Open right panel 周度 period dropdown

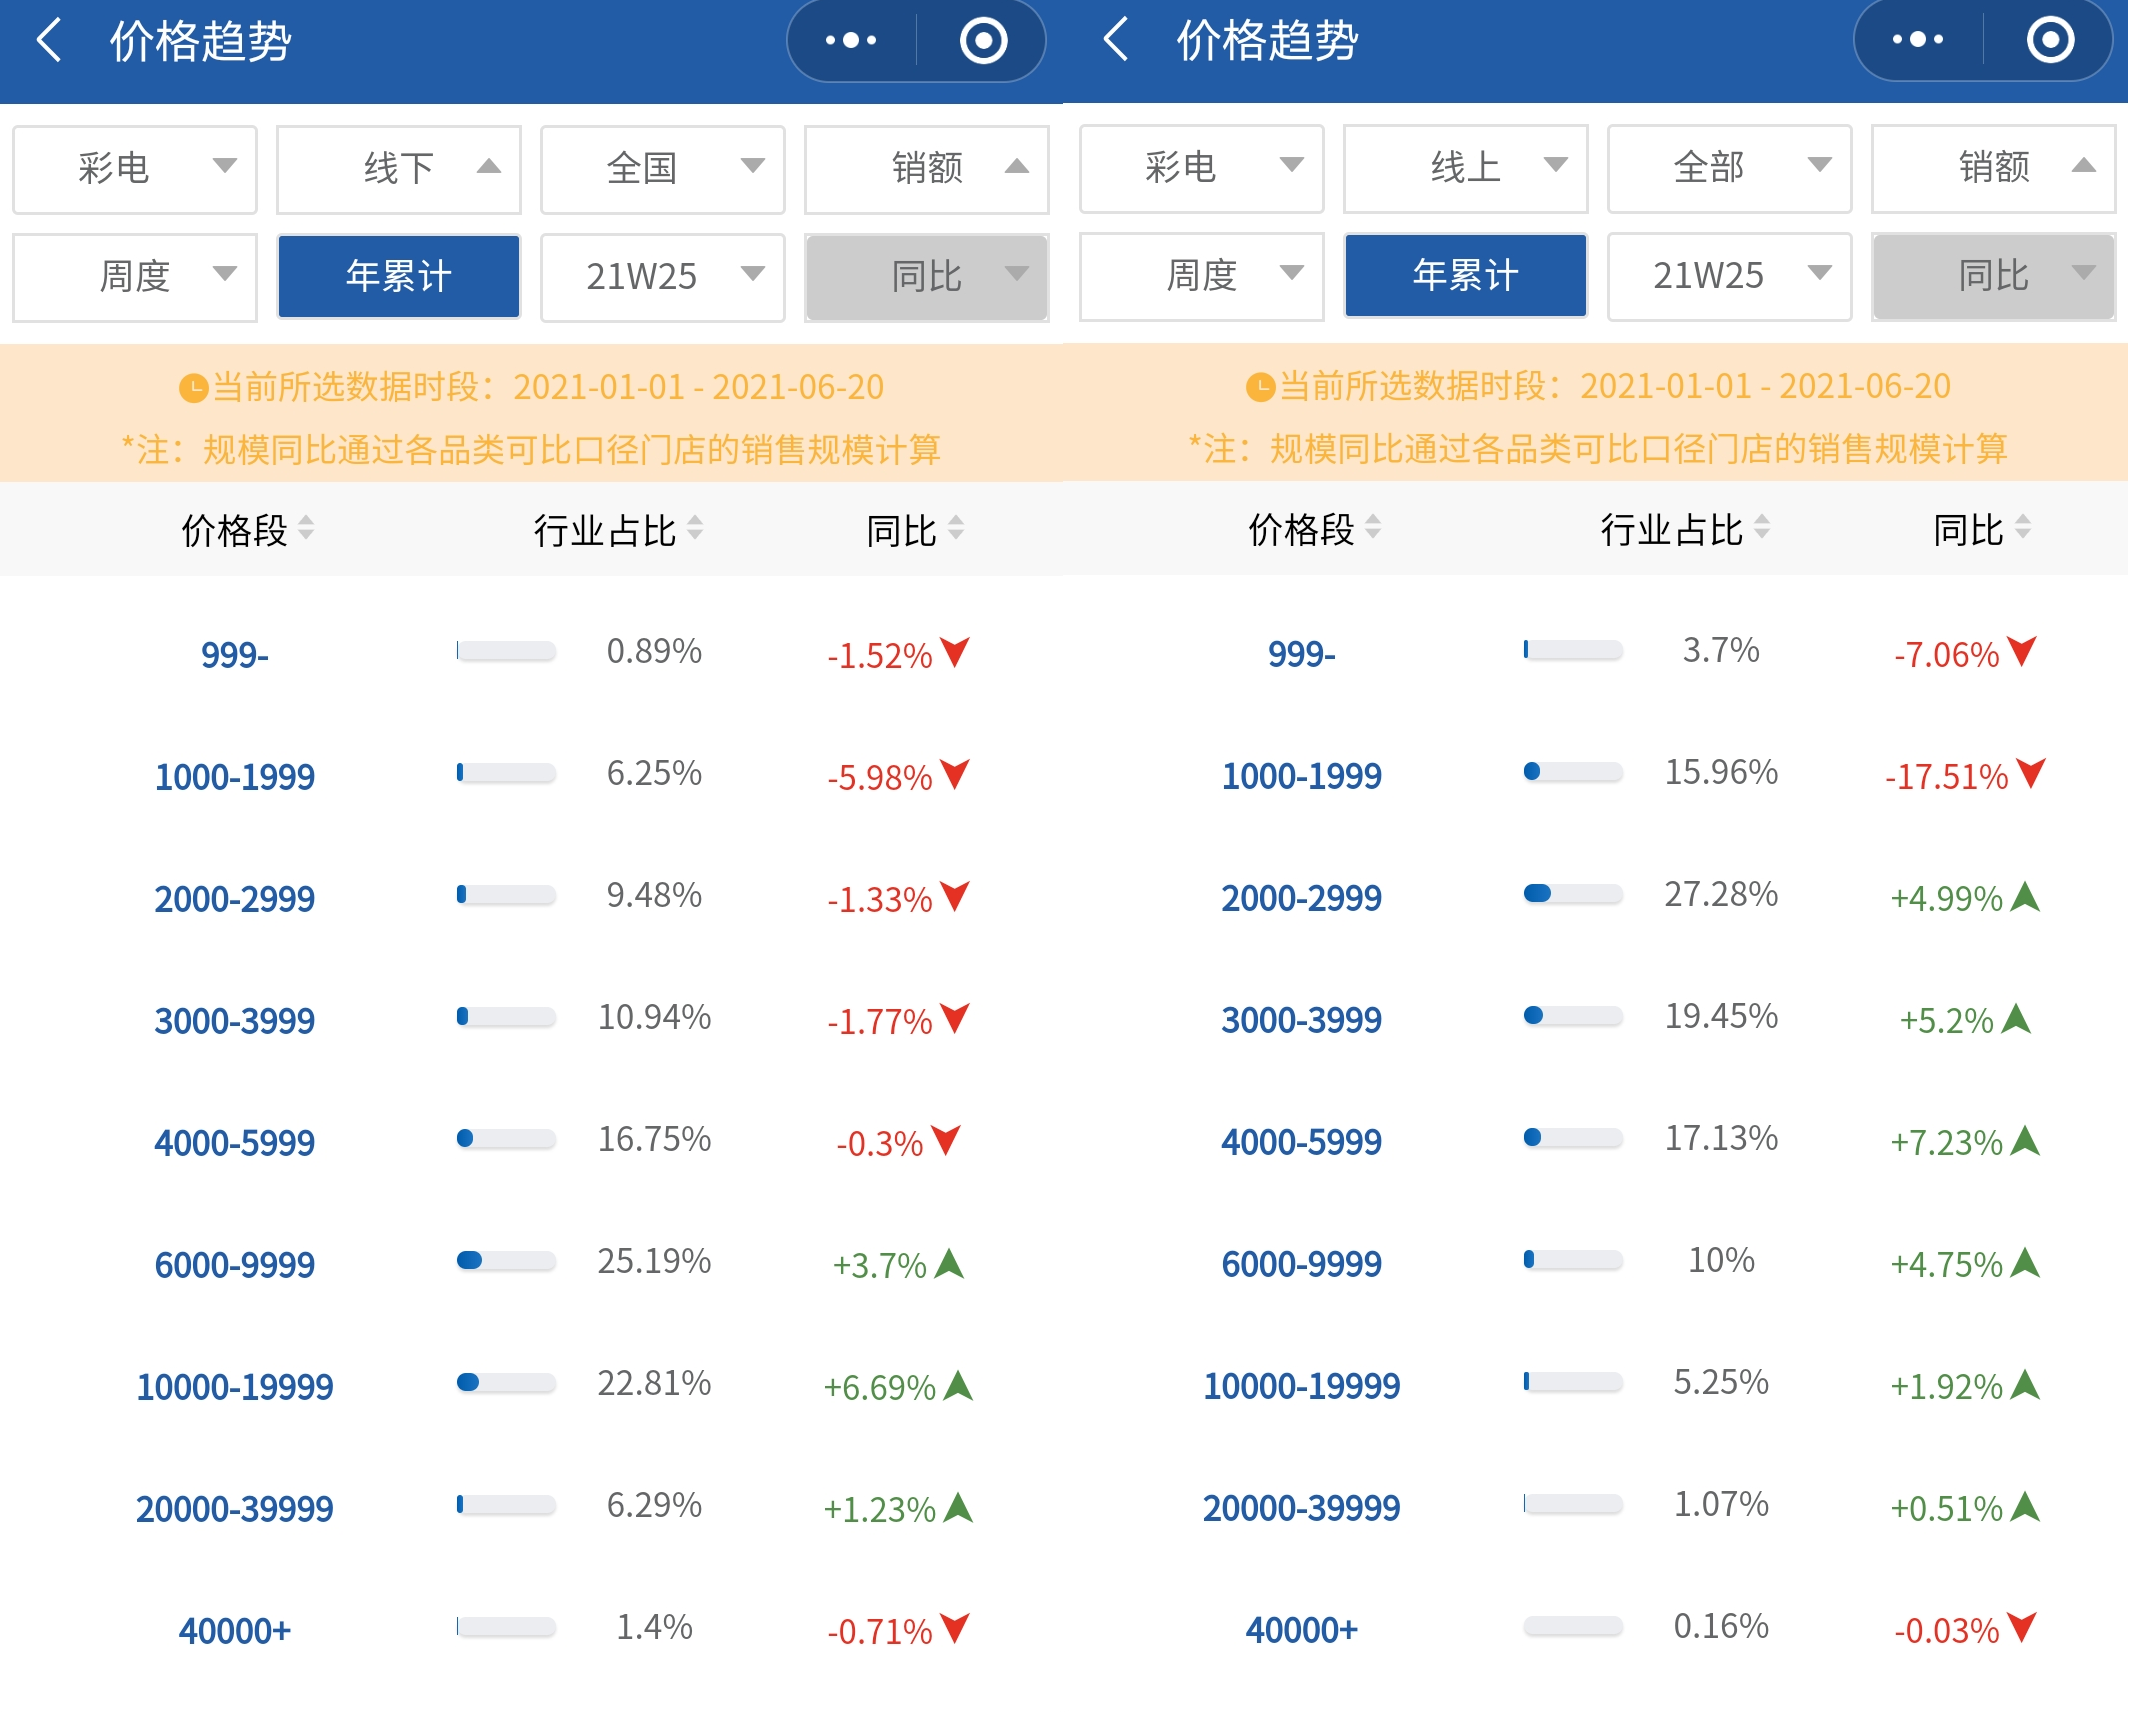(x=1202, y=275)
